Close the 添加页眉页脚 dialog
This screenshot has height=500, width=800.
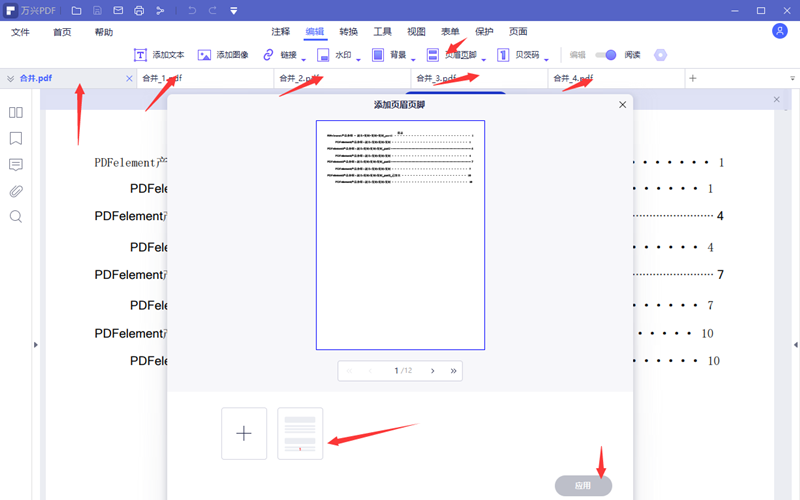click(x=622, y=104)
